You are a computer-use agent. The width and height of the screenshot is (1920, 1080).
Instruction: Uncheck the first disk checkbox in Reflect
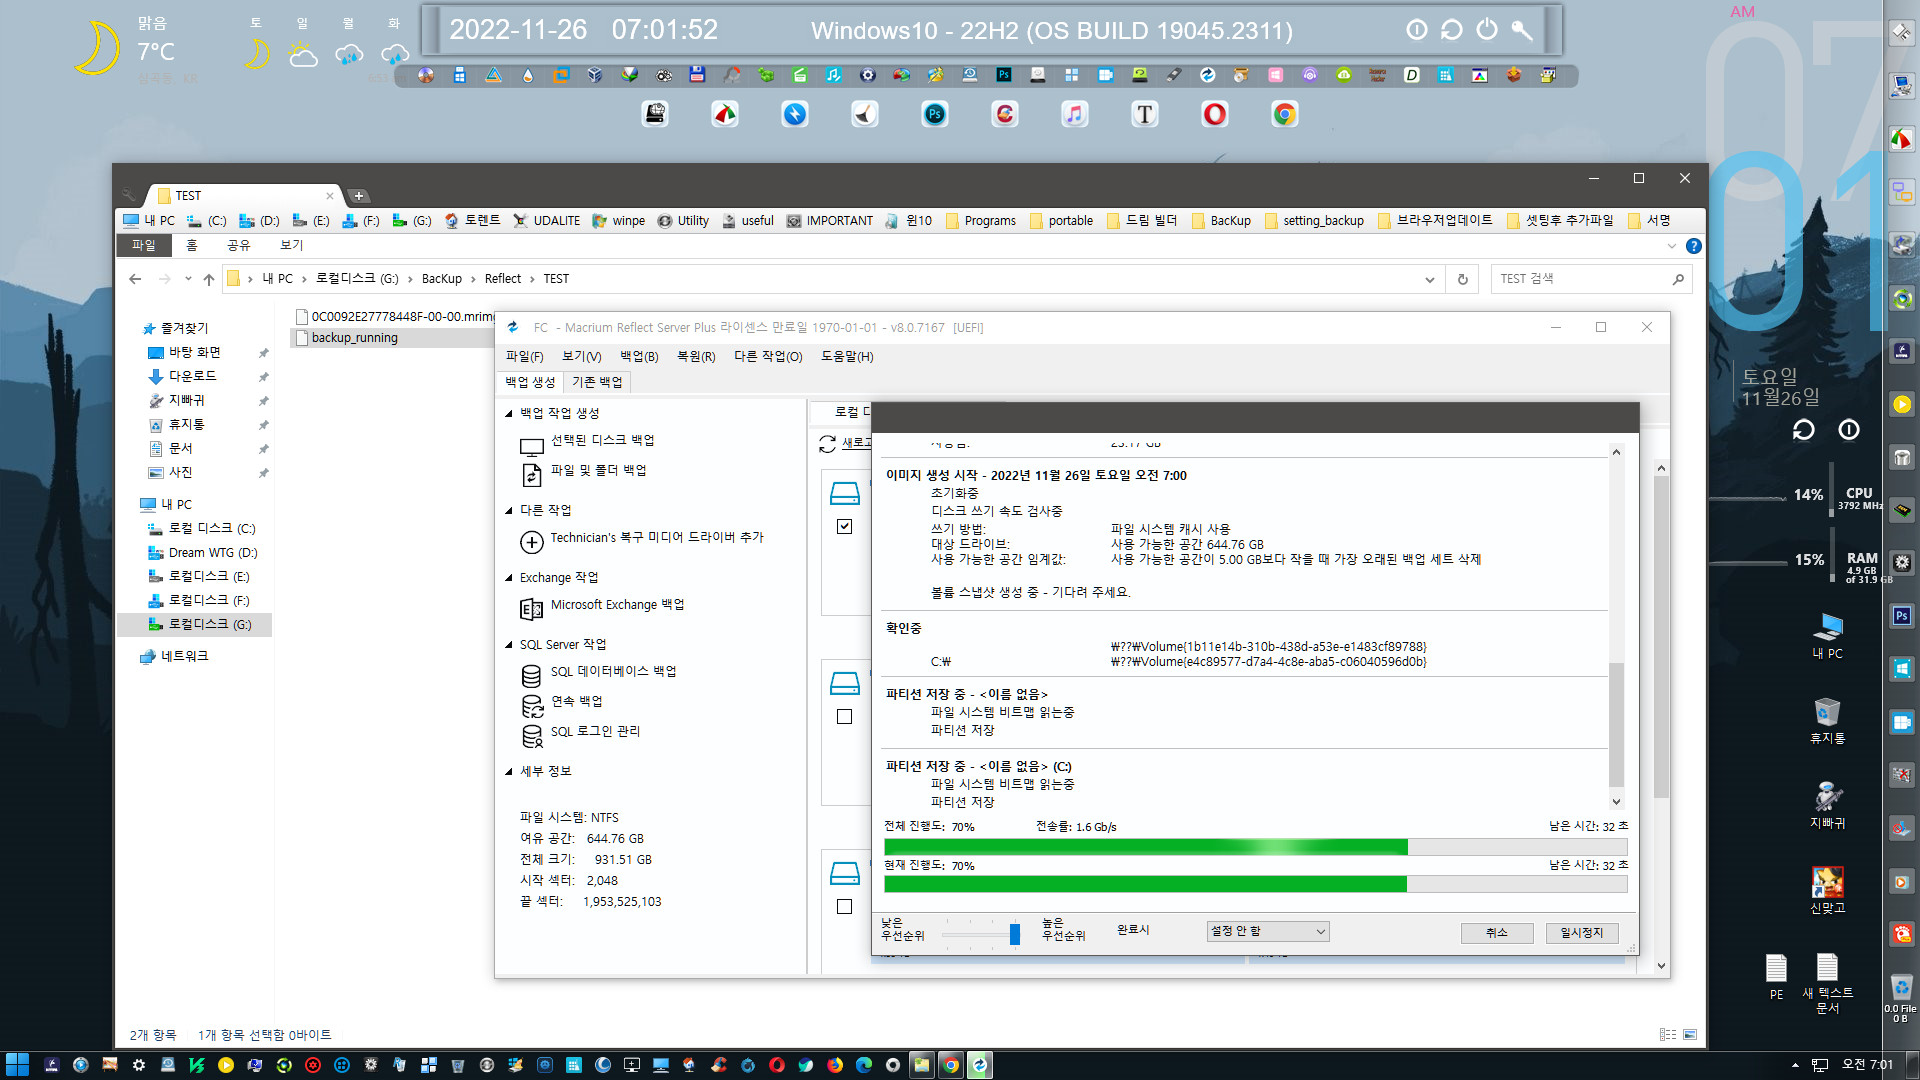(x=845, y=527)
